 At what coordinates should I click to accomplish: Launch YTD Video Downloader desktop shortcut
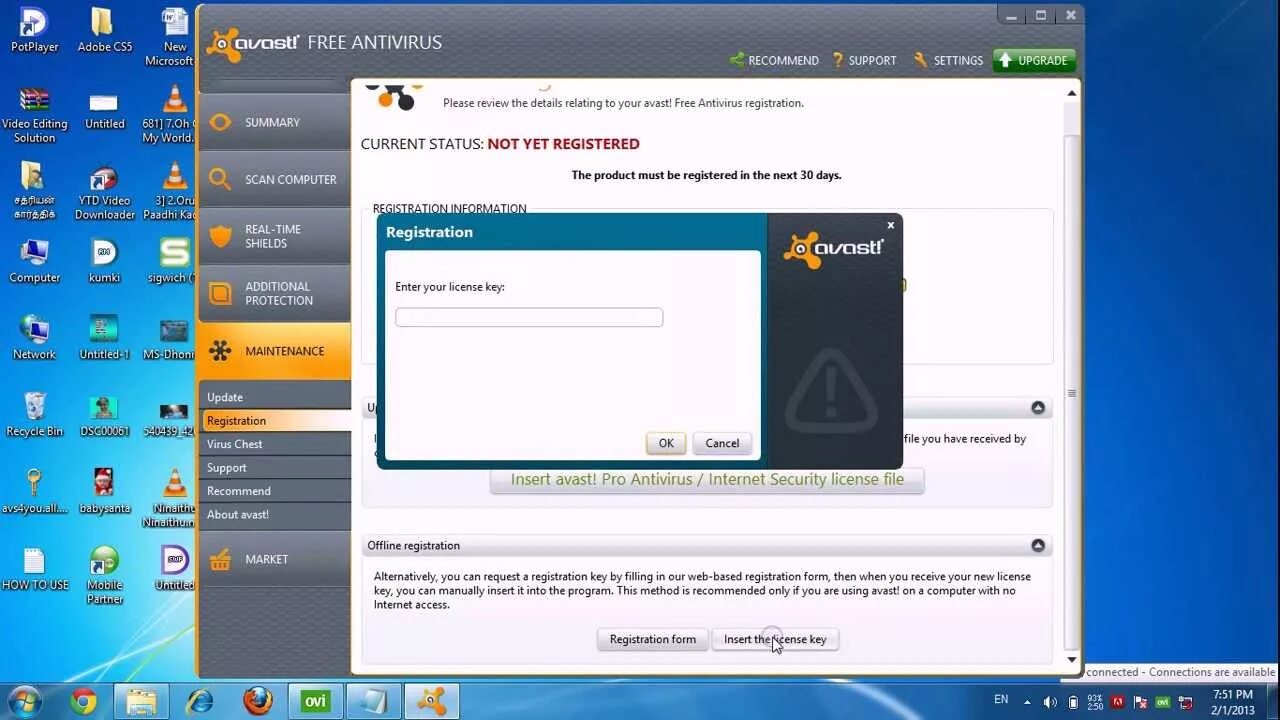point(104,192)
